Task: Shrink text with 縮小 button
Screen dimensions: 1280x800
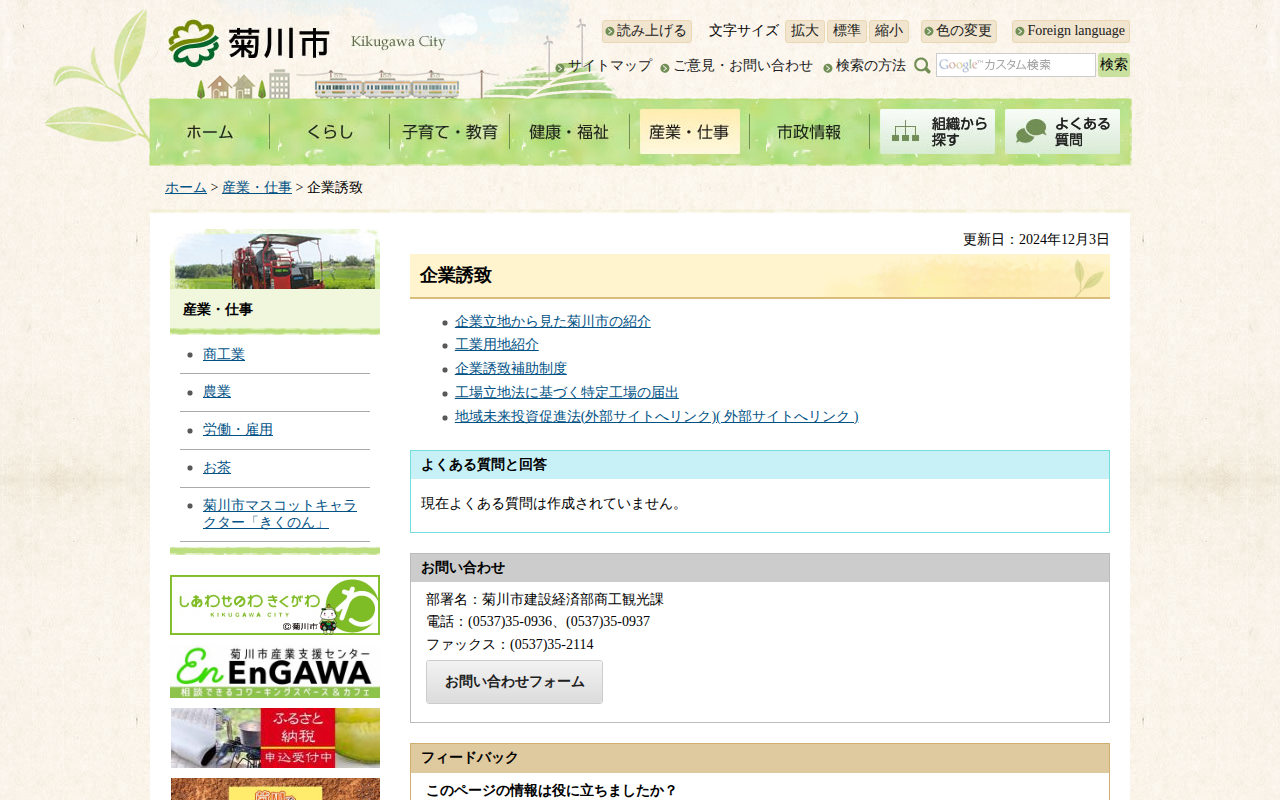Action: click(889, 31)
